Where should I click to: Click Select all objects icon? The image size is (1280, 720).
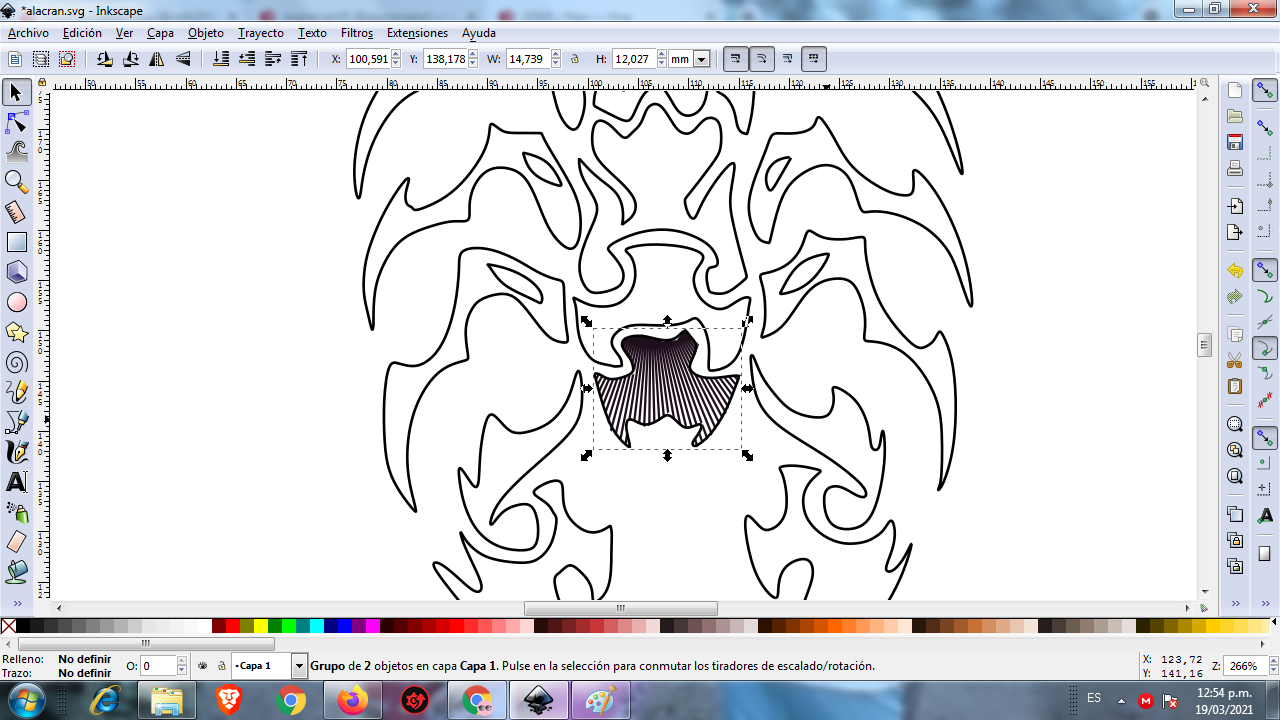coord(16,59)
